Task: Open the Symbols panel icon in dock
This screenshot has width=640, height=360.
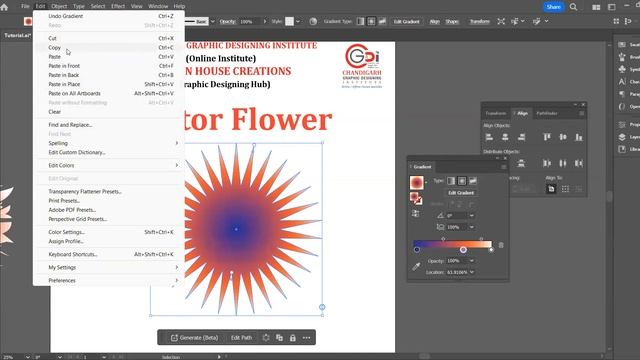Action: (622, 69)
